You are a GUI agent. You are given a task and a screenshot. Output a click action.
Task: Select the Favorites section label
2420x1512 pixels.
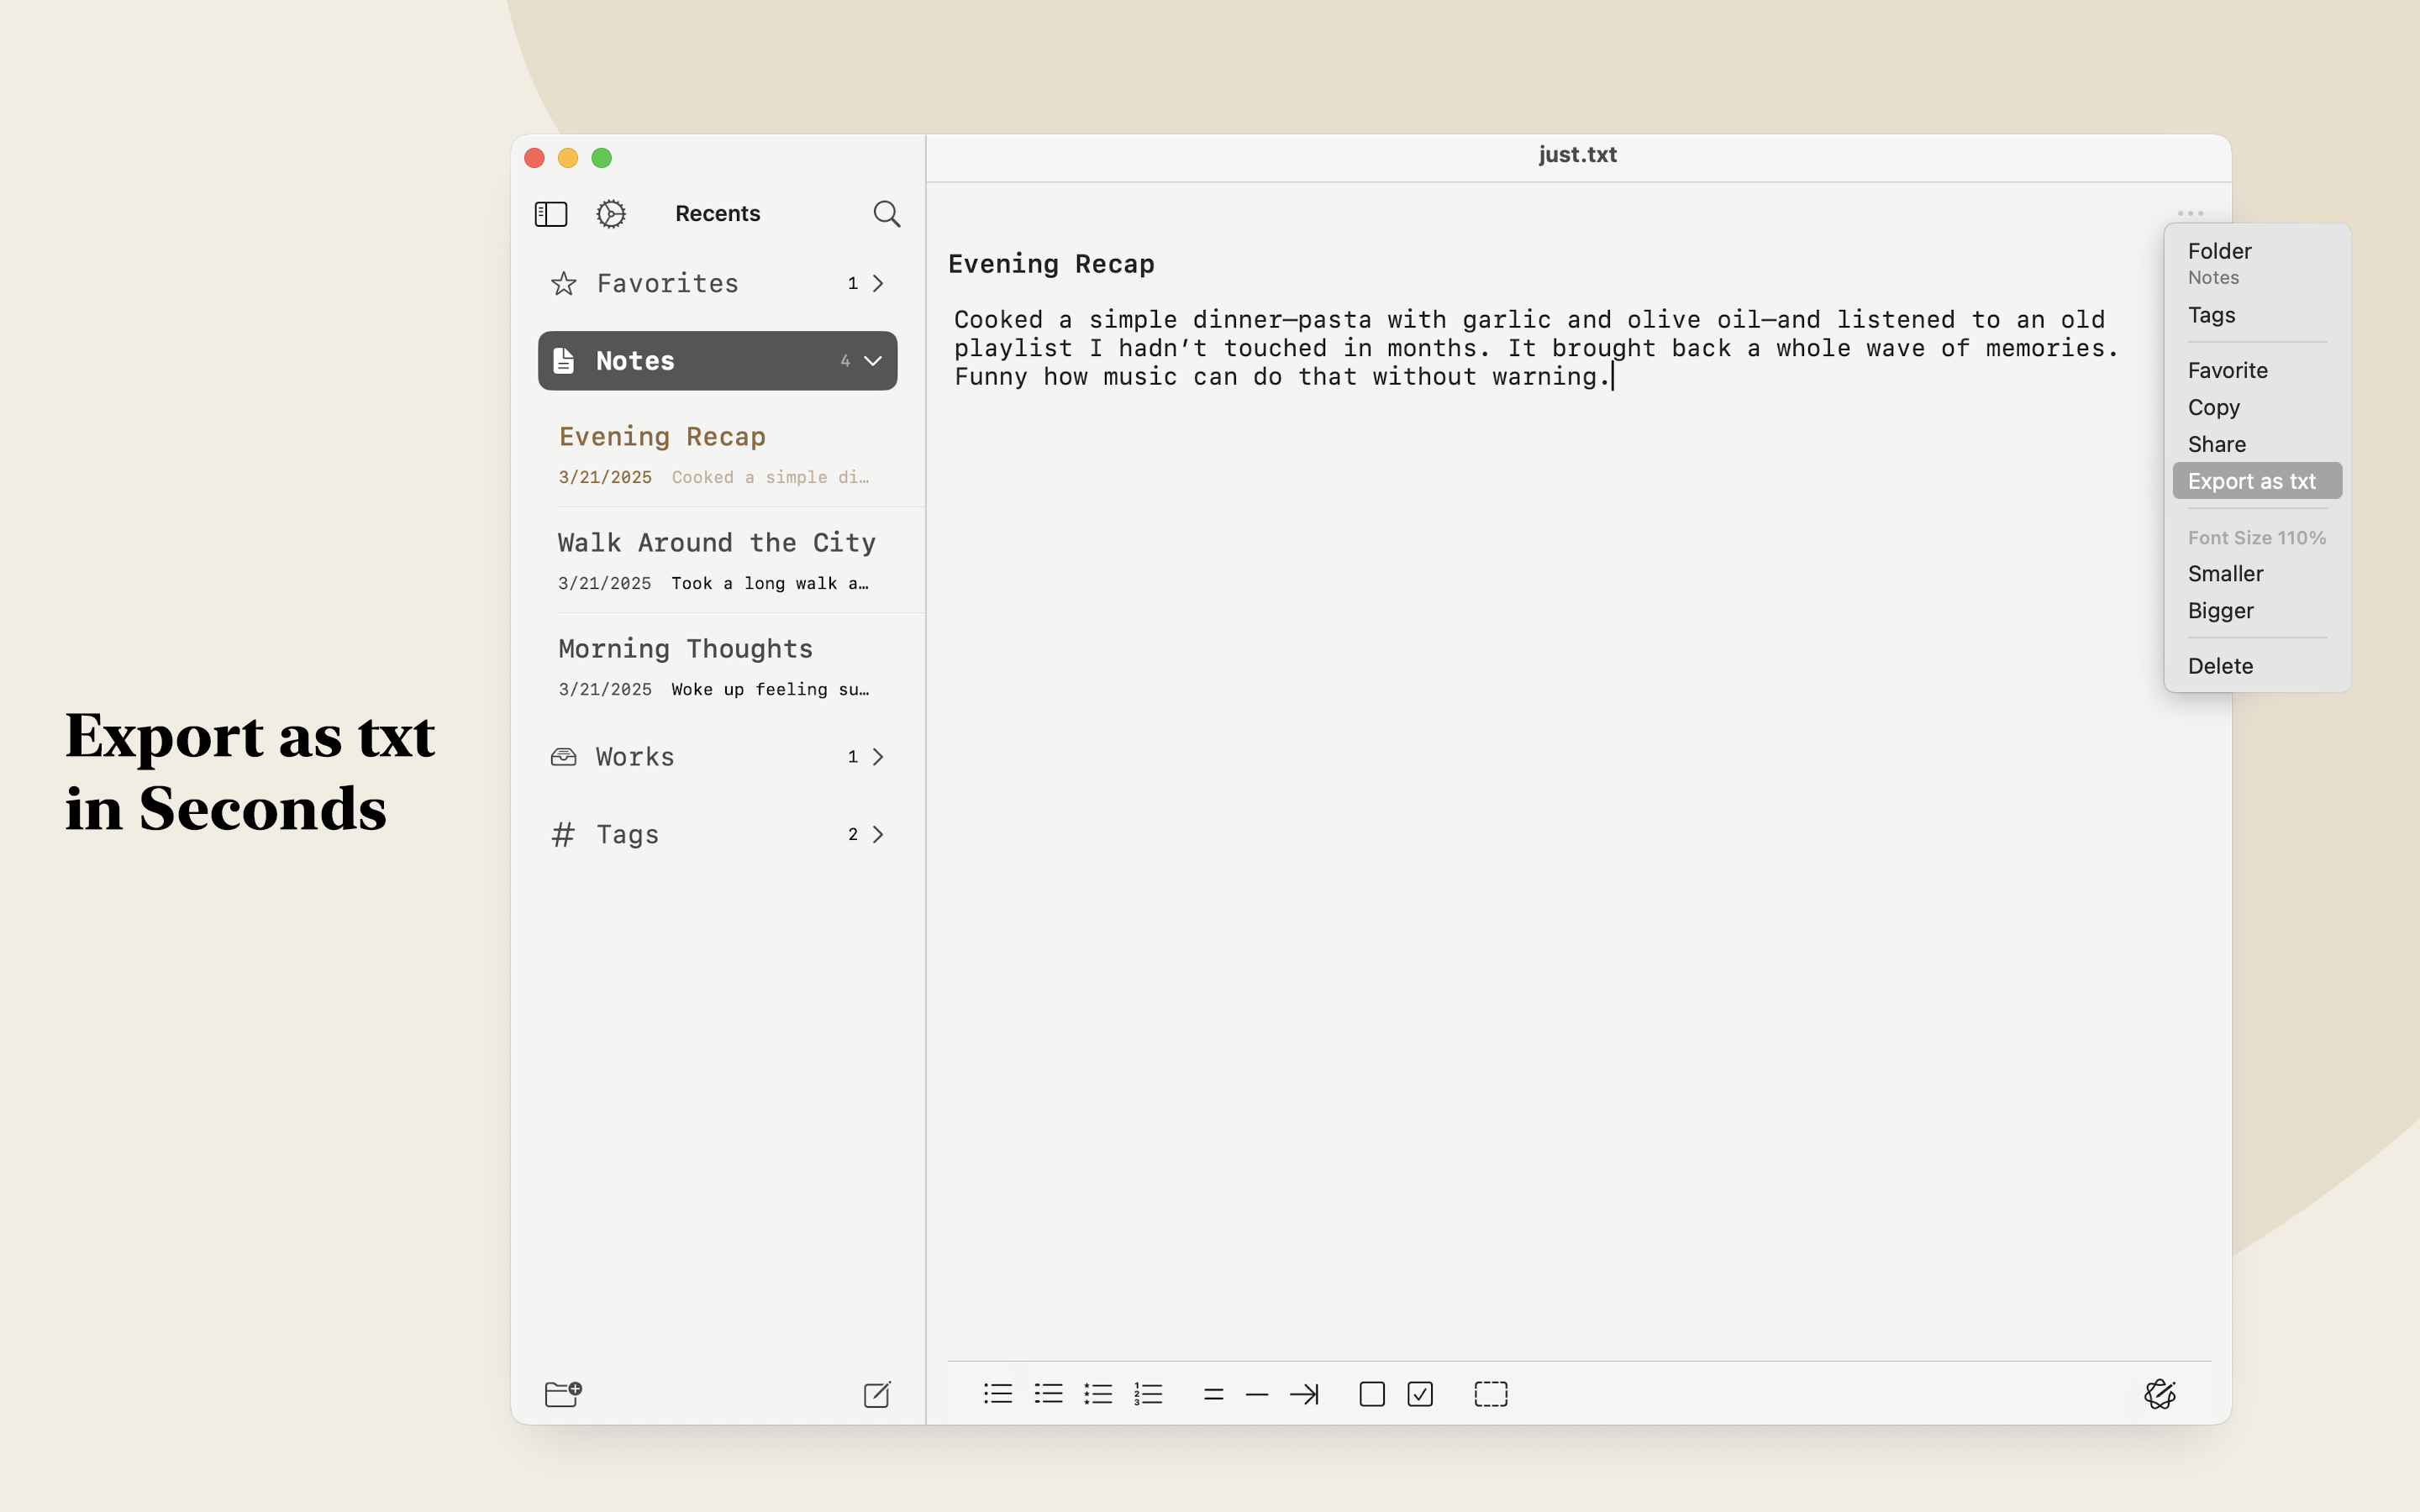[667, 284]
